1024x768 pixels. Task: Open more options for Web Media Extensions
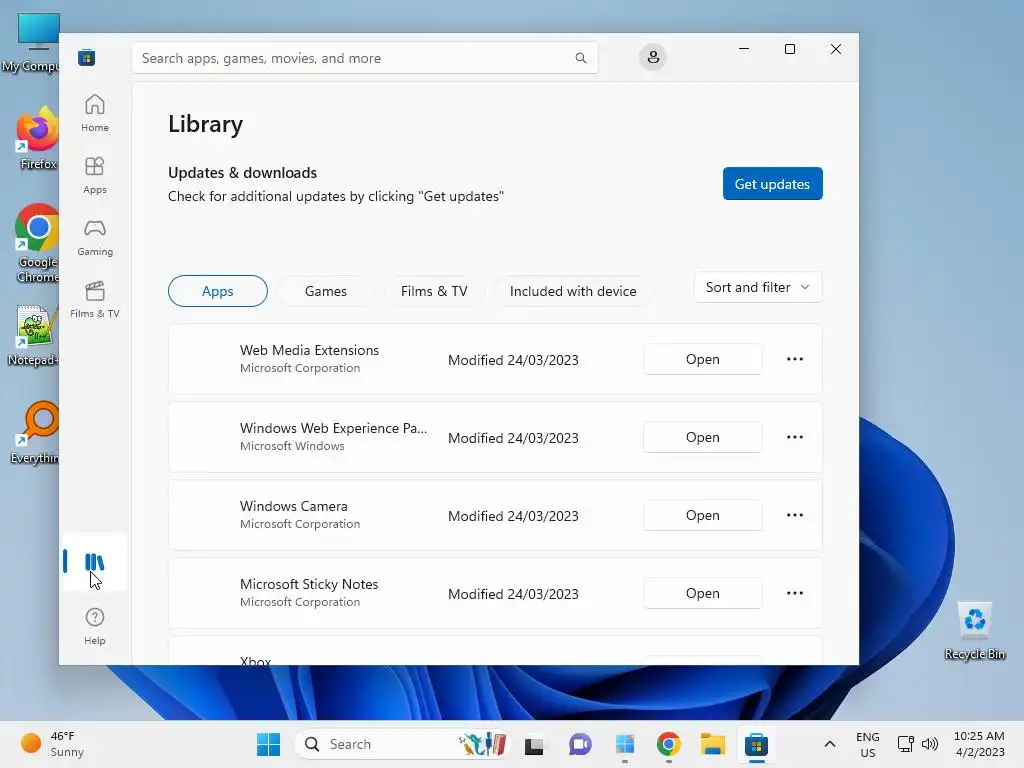coord(795,359)
